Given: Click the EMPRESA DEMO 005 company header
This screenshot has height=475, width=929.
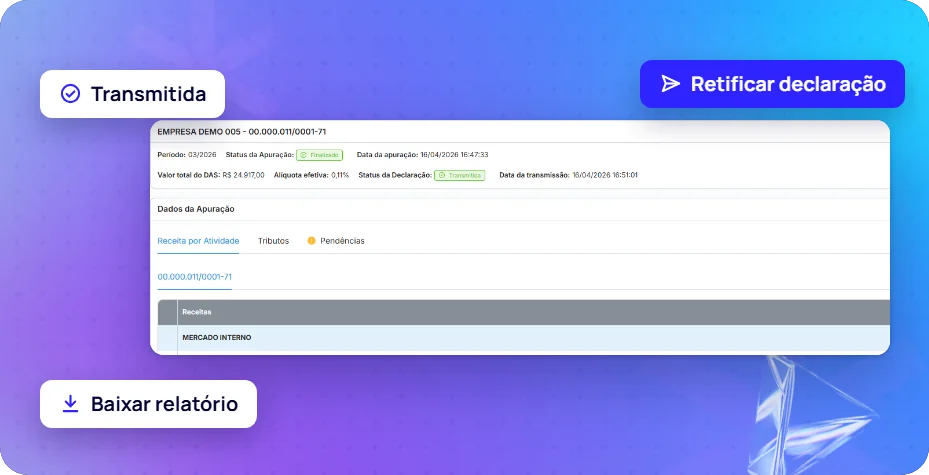Looking at the screenshot, I should [242, 131].
